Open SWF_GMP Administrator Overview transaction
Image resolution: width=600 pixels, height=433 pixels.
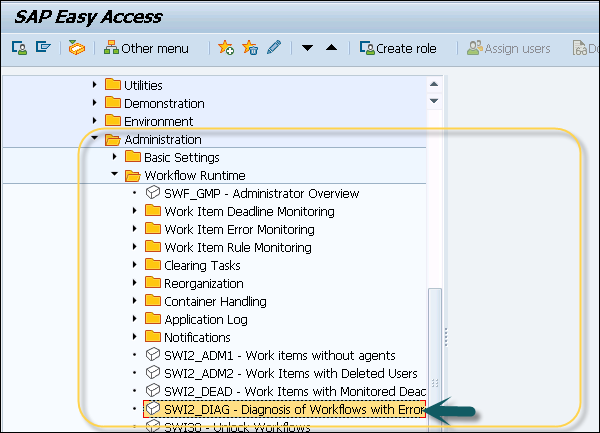tap(262, 193)
